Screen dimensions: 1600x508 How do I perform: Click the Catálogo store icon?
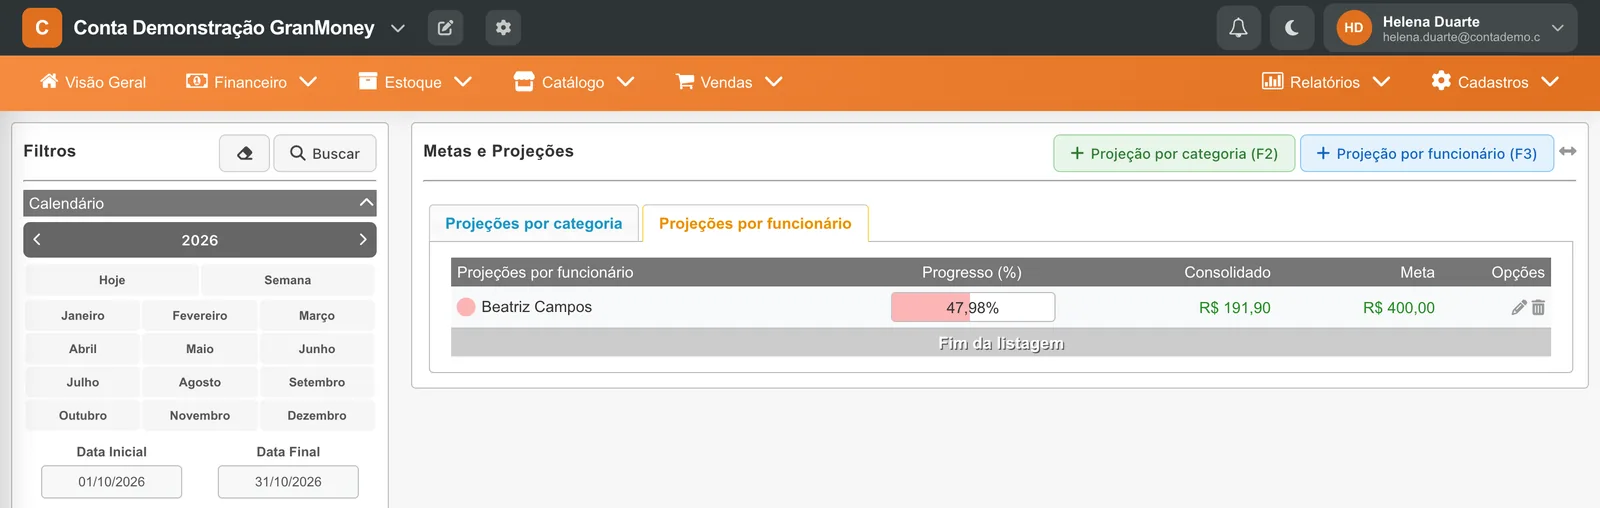click(524, 81)
